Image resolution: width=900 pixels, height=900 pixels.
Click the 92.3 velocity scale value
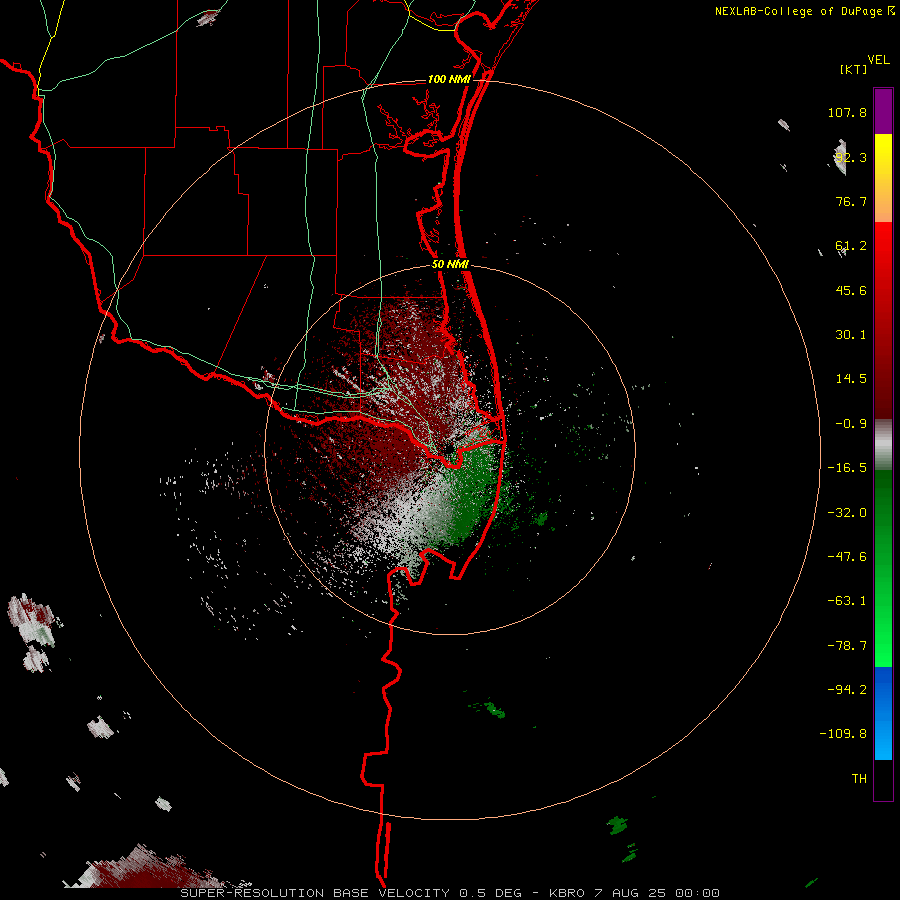coord(851,157)
